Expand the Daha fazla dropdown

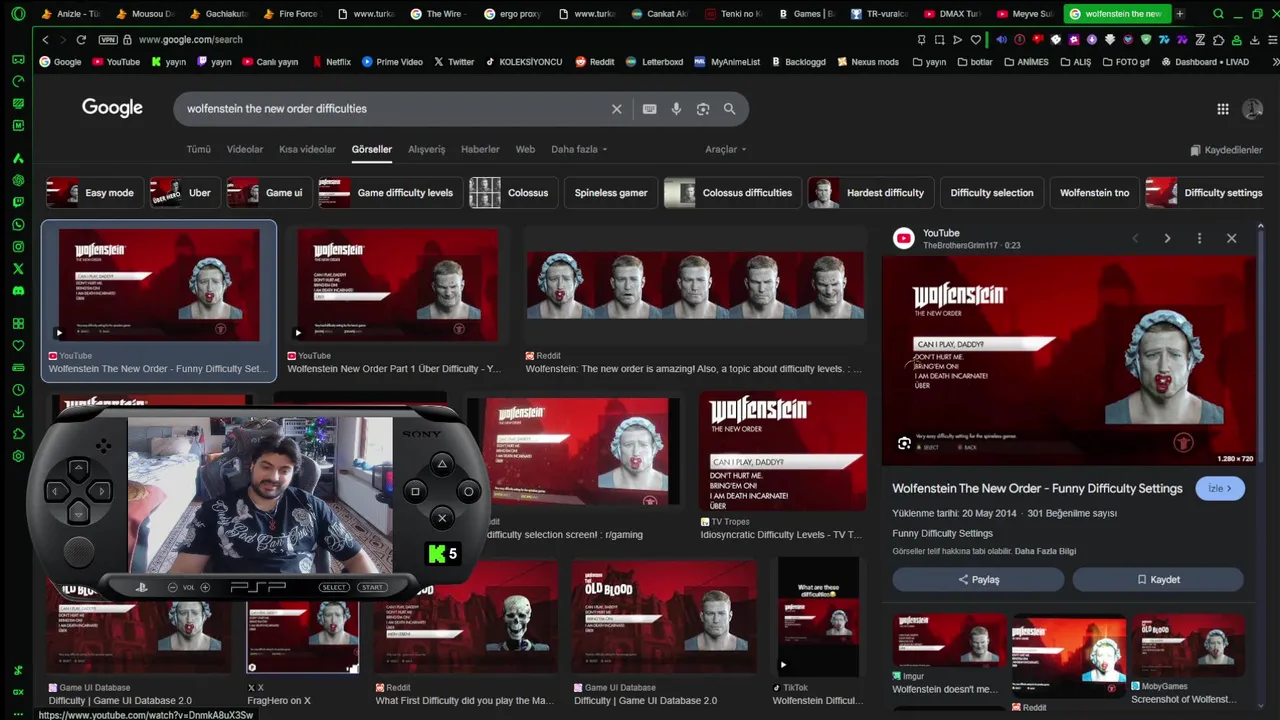[x=579, y=150]
